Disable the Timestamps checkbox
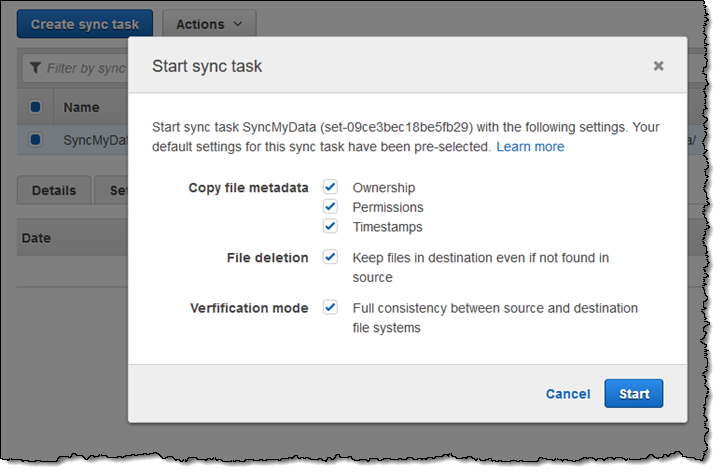Viewport: 720px width, 472px height. click(330, 226)
